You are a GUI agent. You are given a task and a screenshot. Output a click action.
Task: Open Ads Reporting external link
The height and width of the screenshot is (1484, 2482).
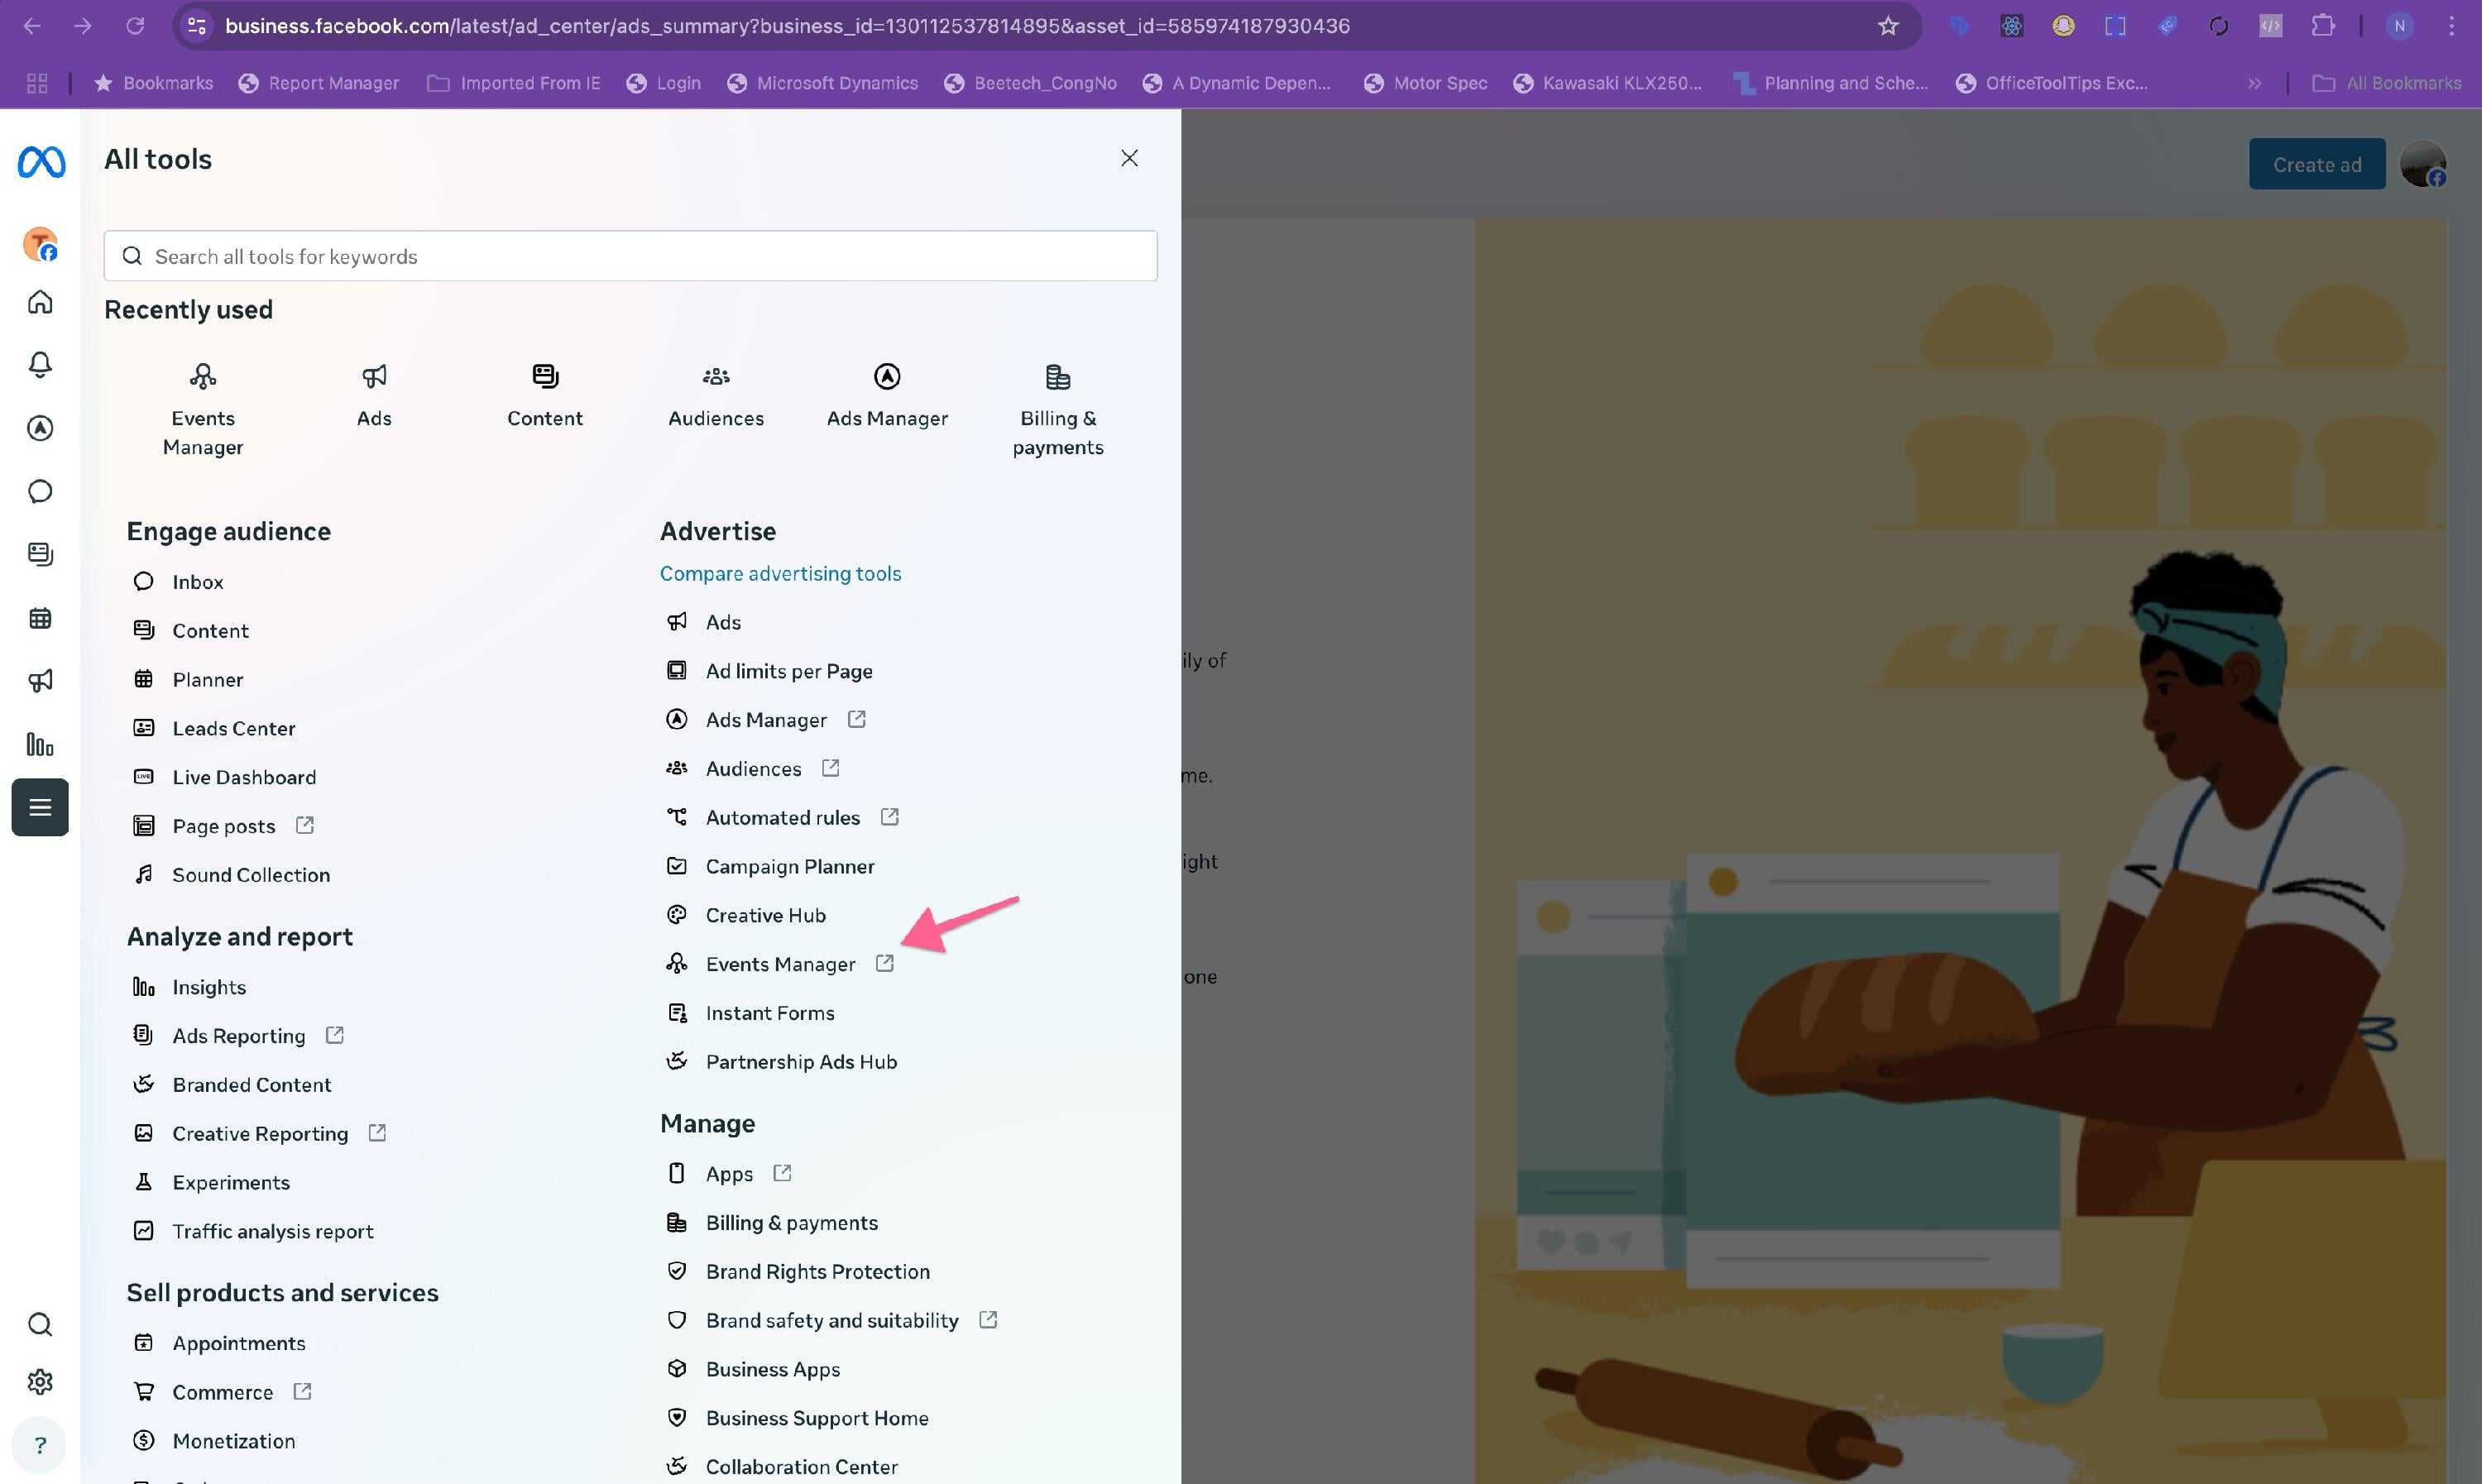[238, 1036]
